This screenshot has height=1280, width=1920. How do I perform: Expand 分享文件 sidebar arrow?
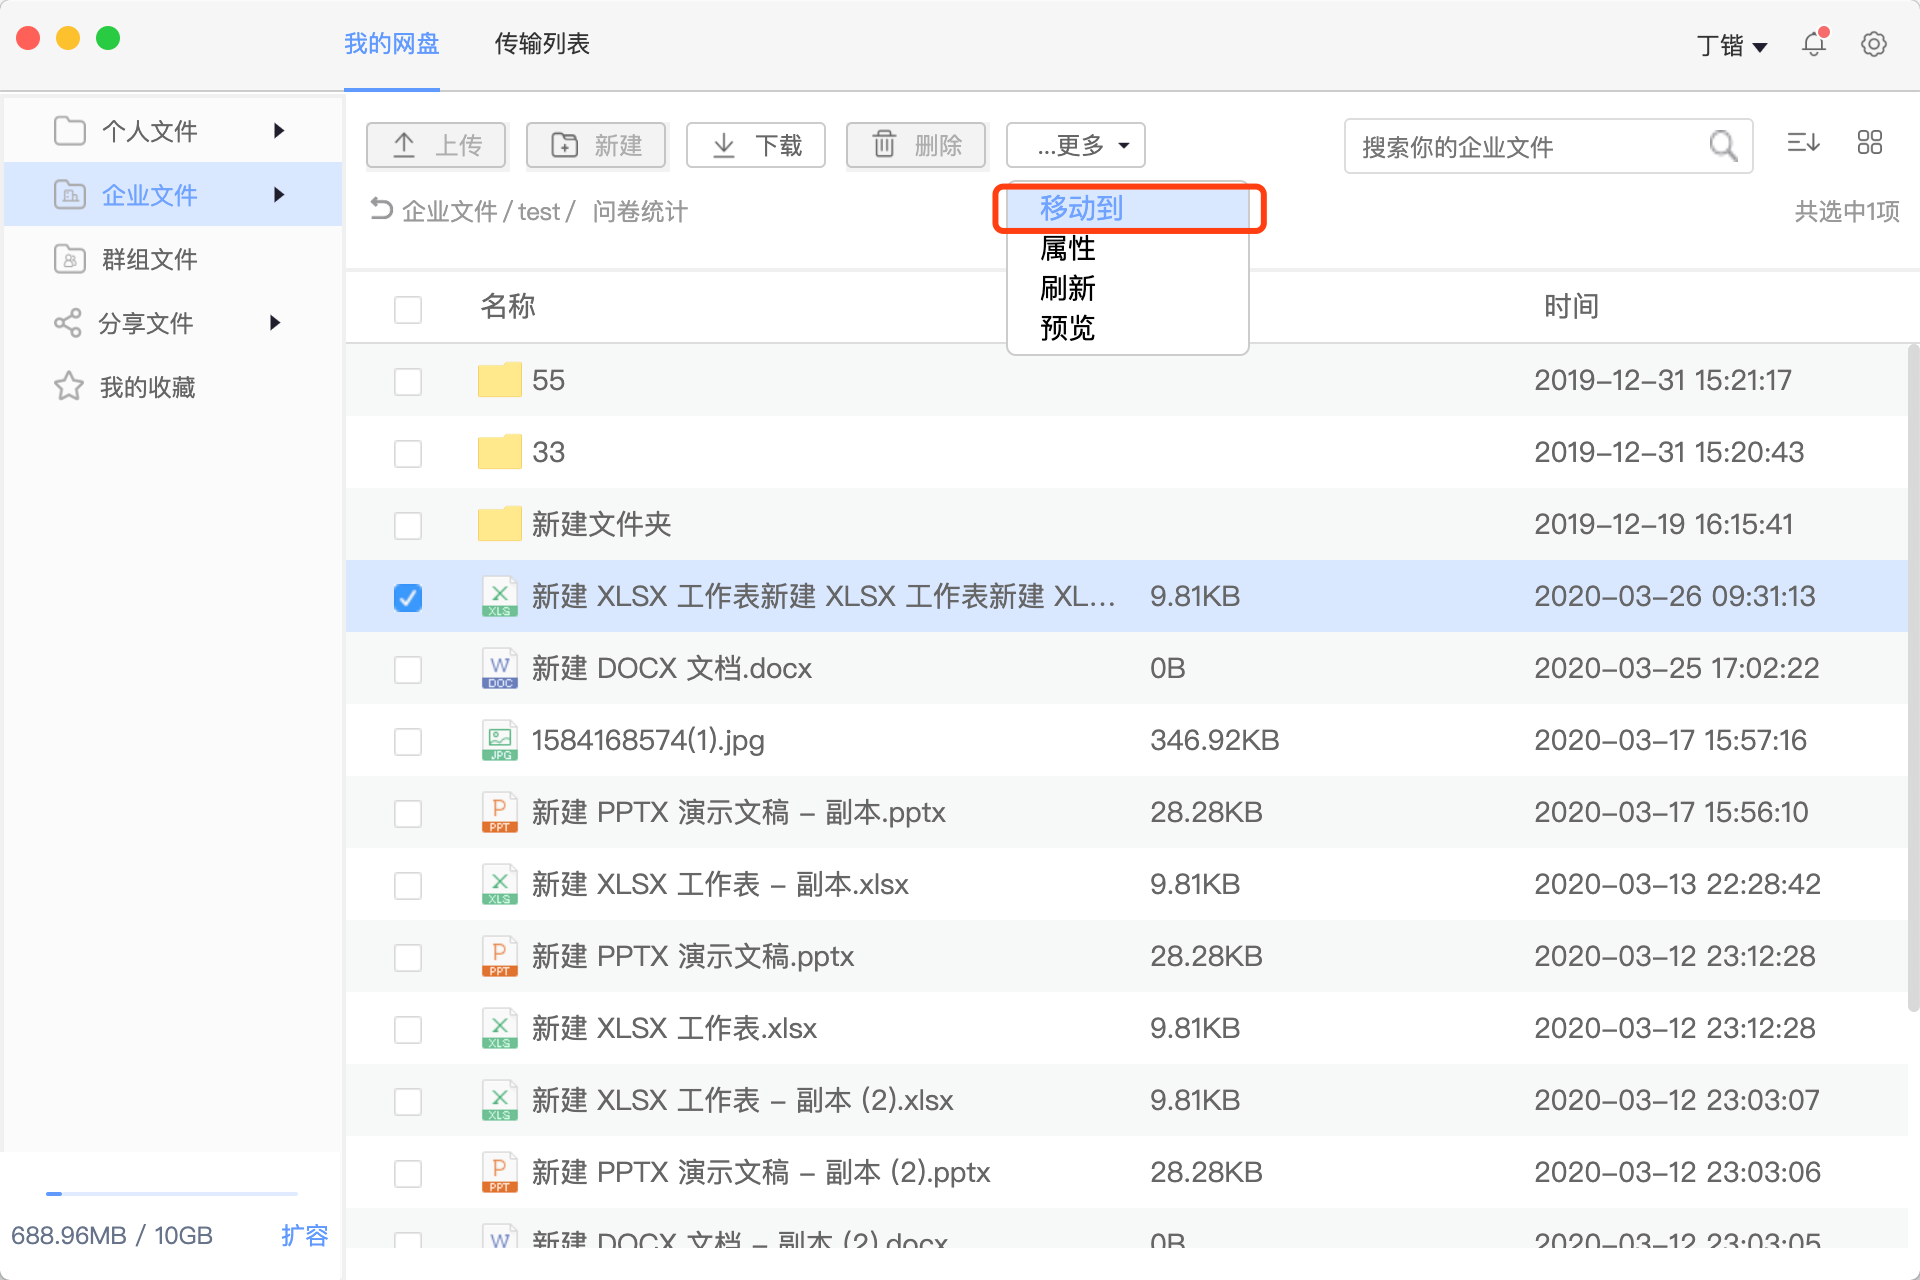275,323
